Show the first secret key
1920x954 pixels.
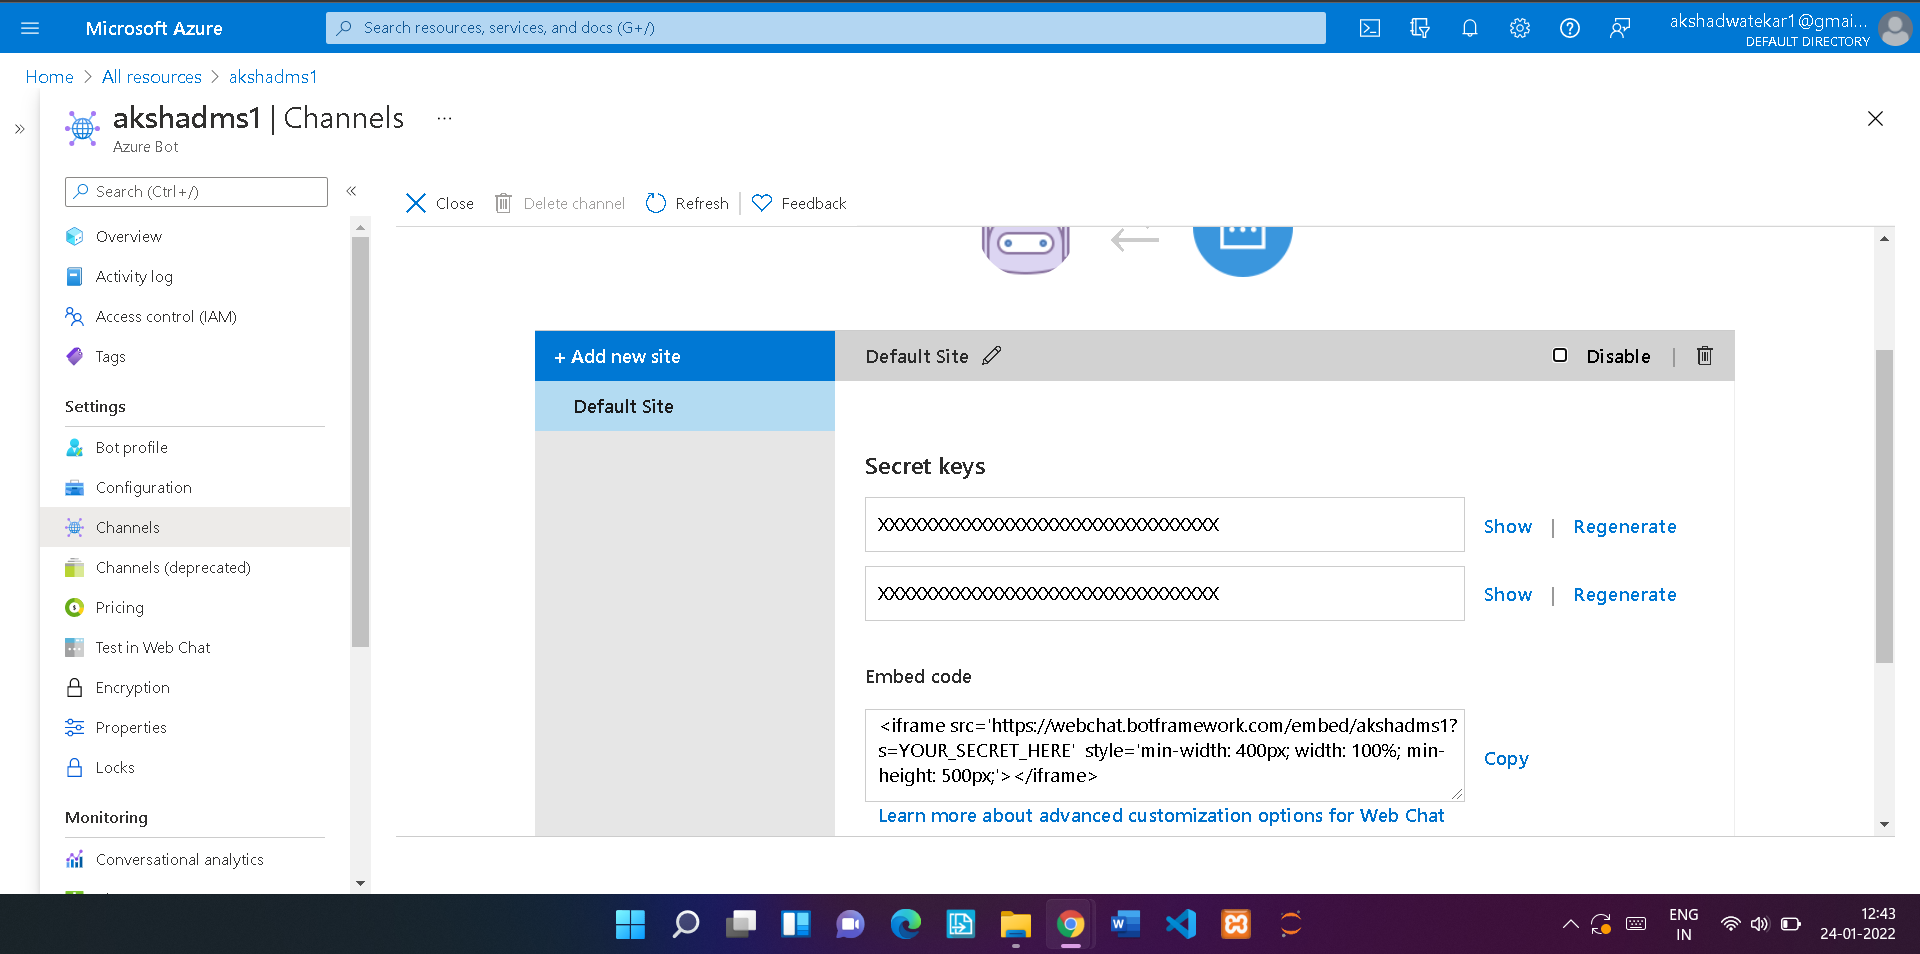point(1508,526)
